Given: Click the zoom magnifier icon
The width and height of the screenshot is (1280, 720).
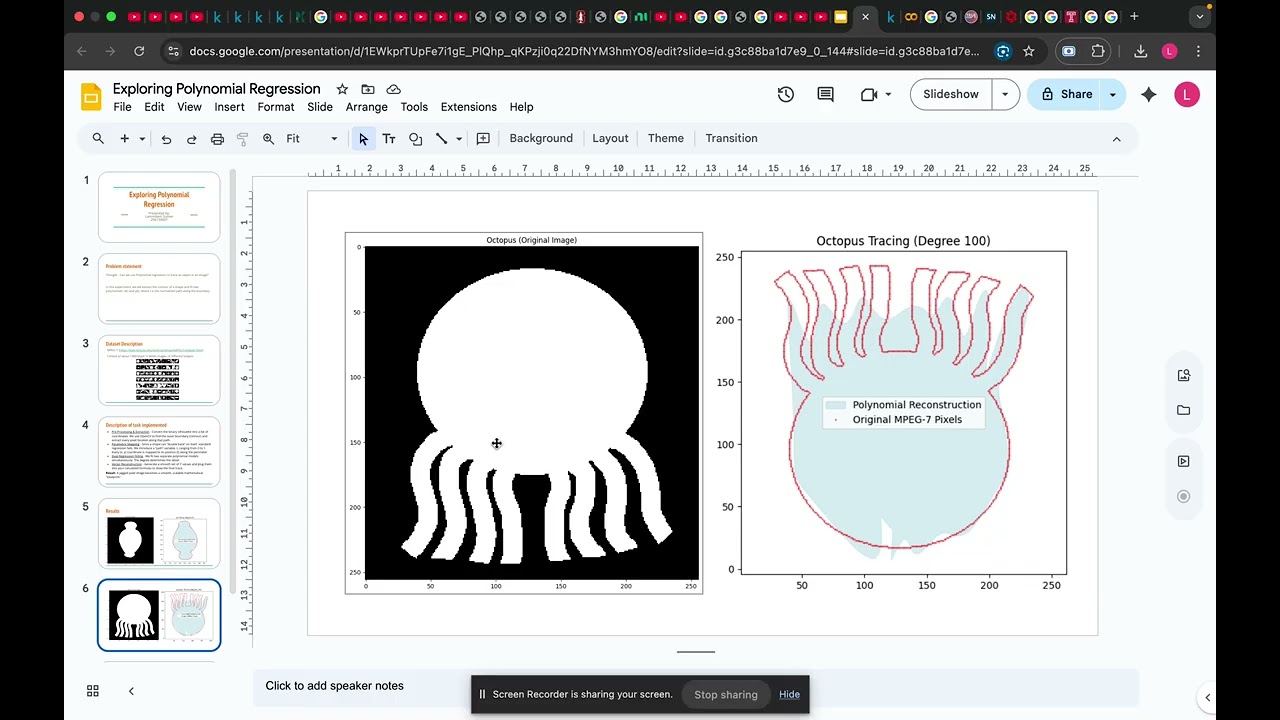Looking at the screenshot, I should point(268,138).
